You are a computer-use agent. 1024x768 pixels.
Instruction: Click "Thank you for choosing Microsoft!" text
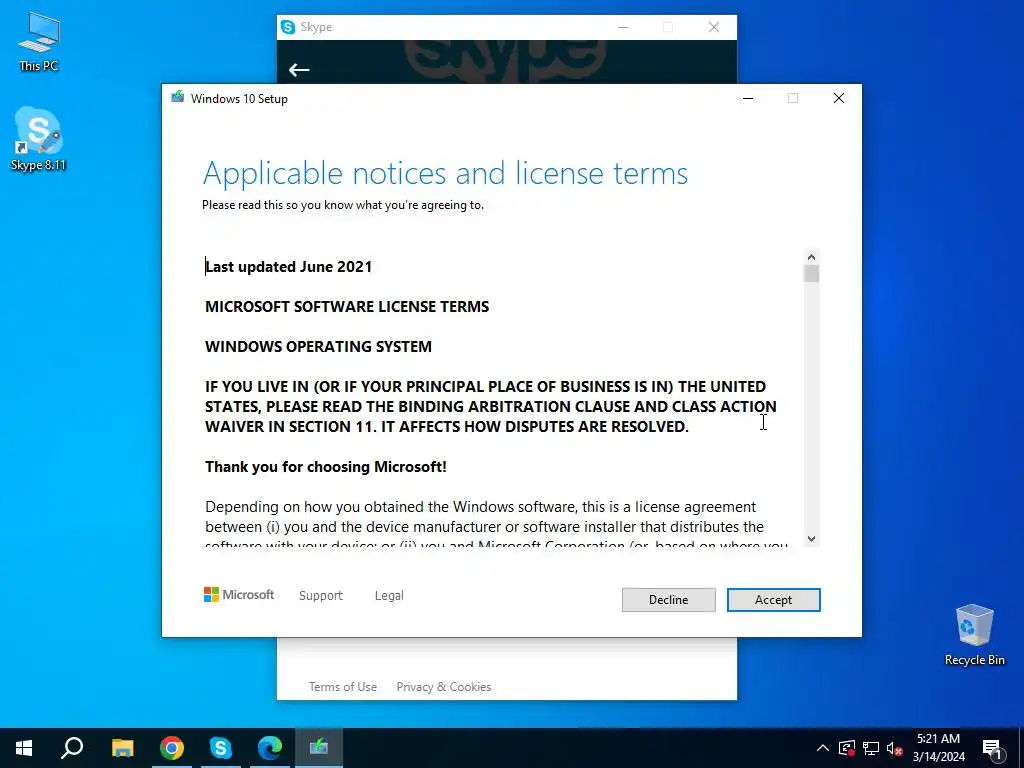click(x=326, y=466)
